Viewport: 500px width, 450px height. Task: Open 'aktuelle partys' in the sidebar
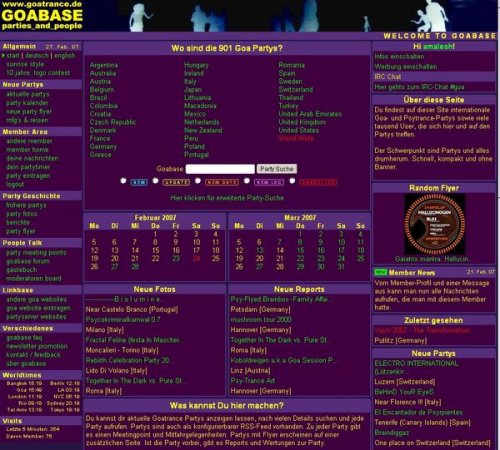[x=28, y=94]
